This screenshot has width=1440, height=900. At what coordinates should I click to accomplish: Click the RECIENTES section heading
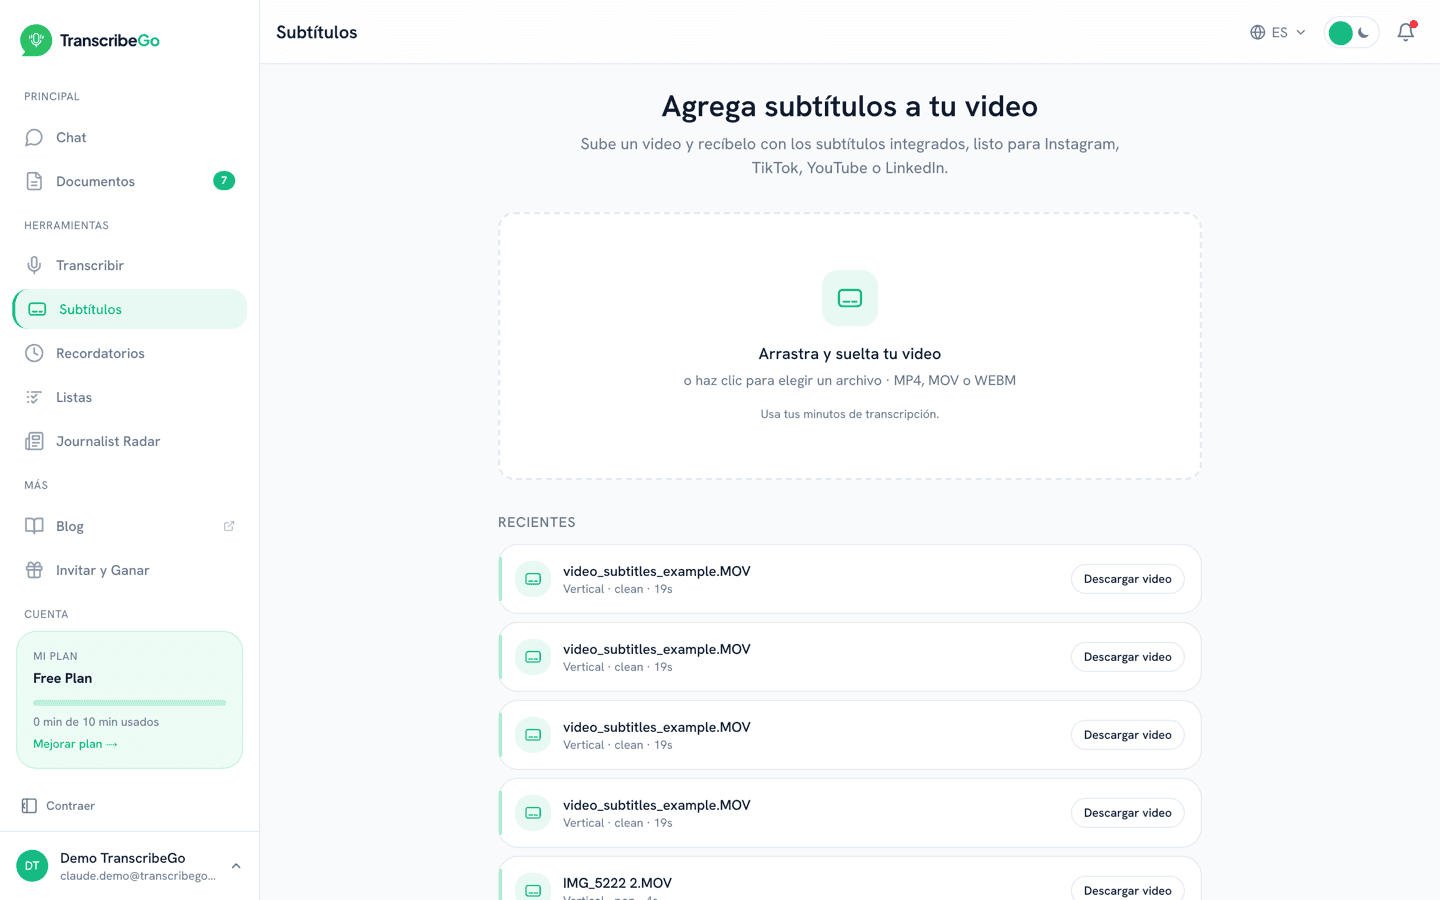click(537, 522)
